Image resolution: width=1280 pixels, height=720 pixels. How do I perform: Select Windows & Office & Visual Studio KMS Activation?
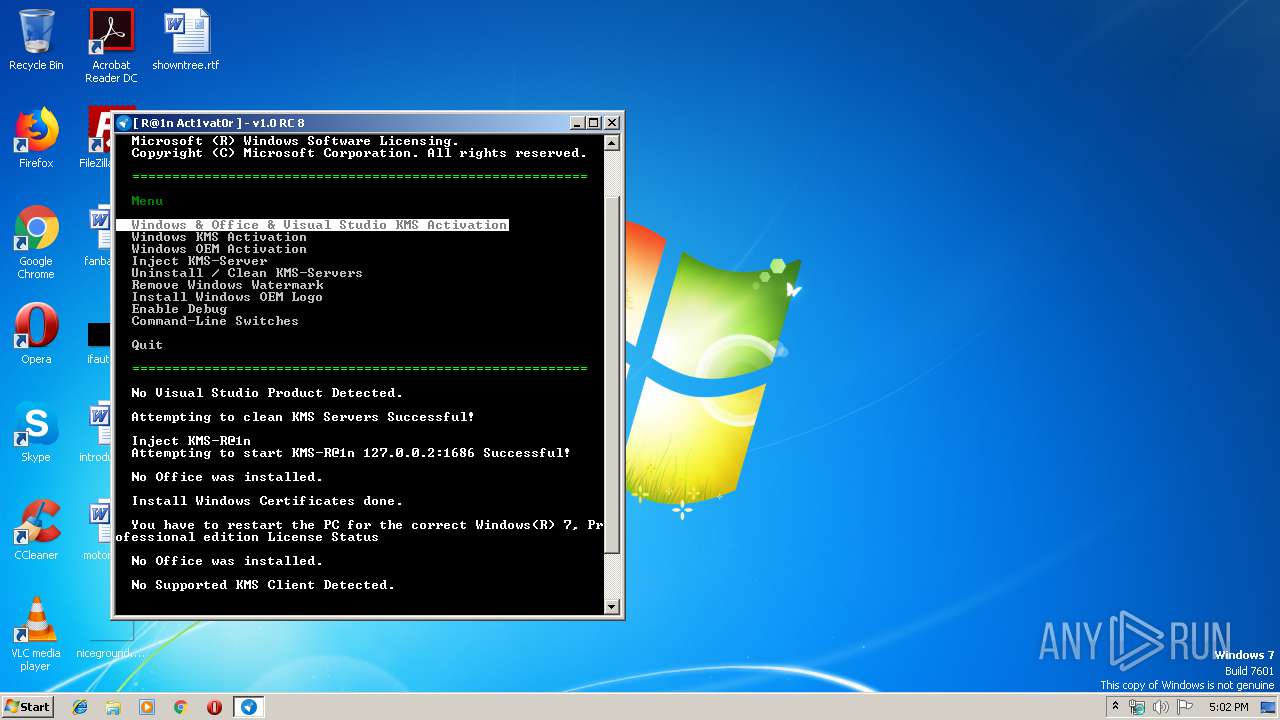(x=319, y=225)
